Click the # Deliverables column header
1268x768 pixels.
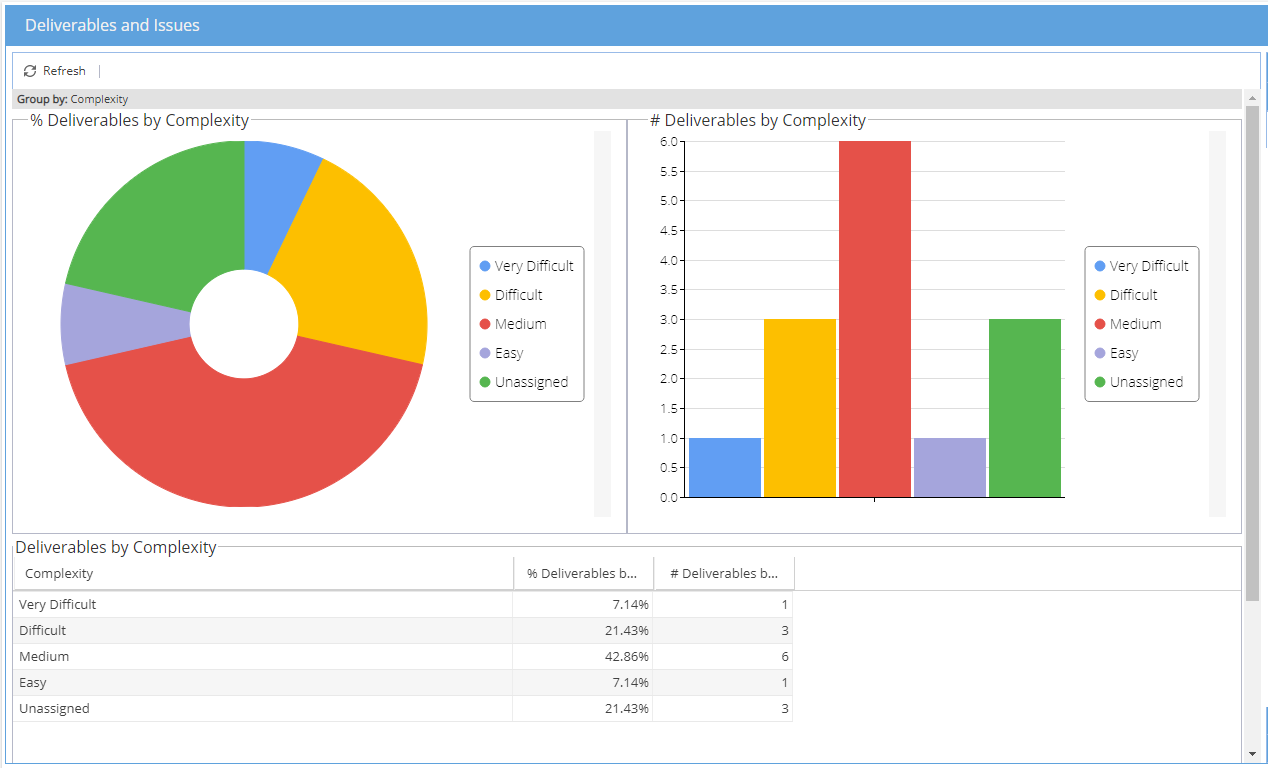point(724,574)
